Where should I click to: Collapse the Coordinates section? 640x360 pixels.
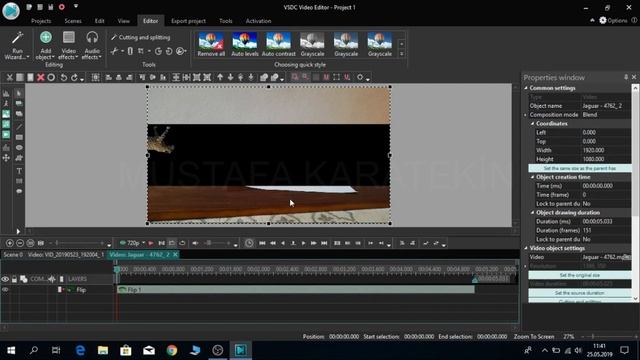[x=533, y=123]
